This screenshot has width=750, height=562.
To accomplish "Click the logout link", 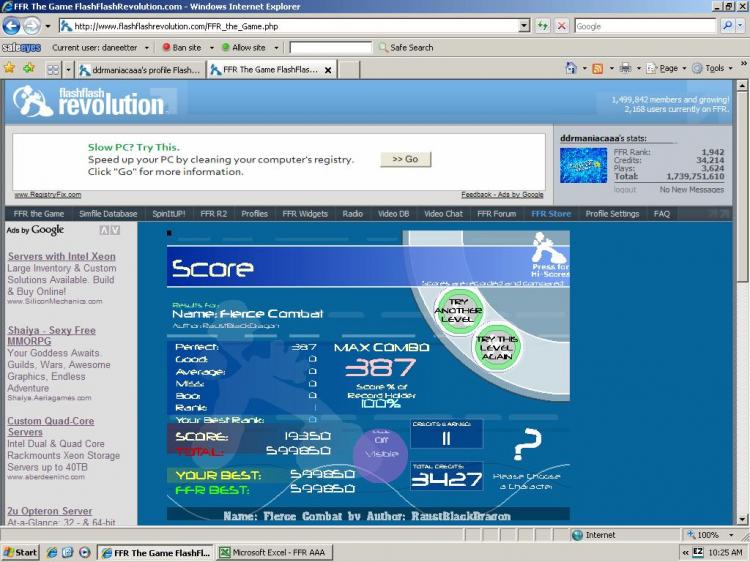I will pyautogui.click(x=625, y=190).
